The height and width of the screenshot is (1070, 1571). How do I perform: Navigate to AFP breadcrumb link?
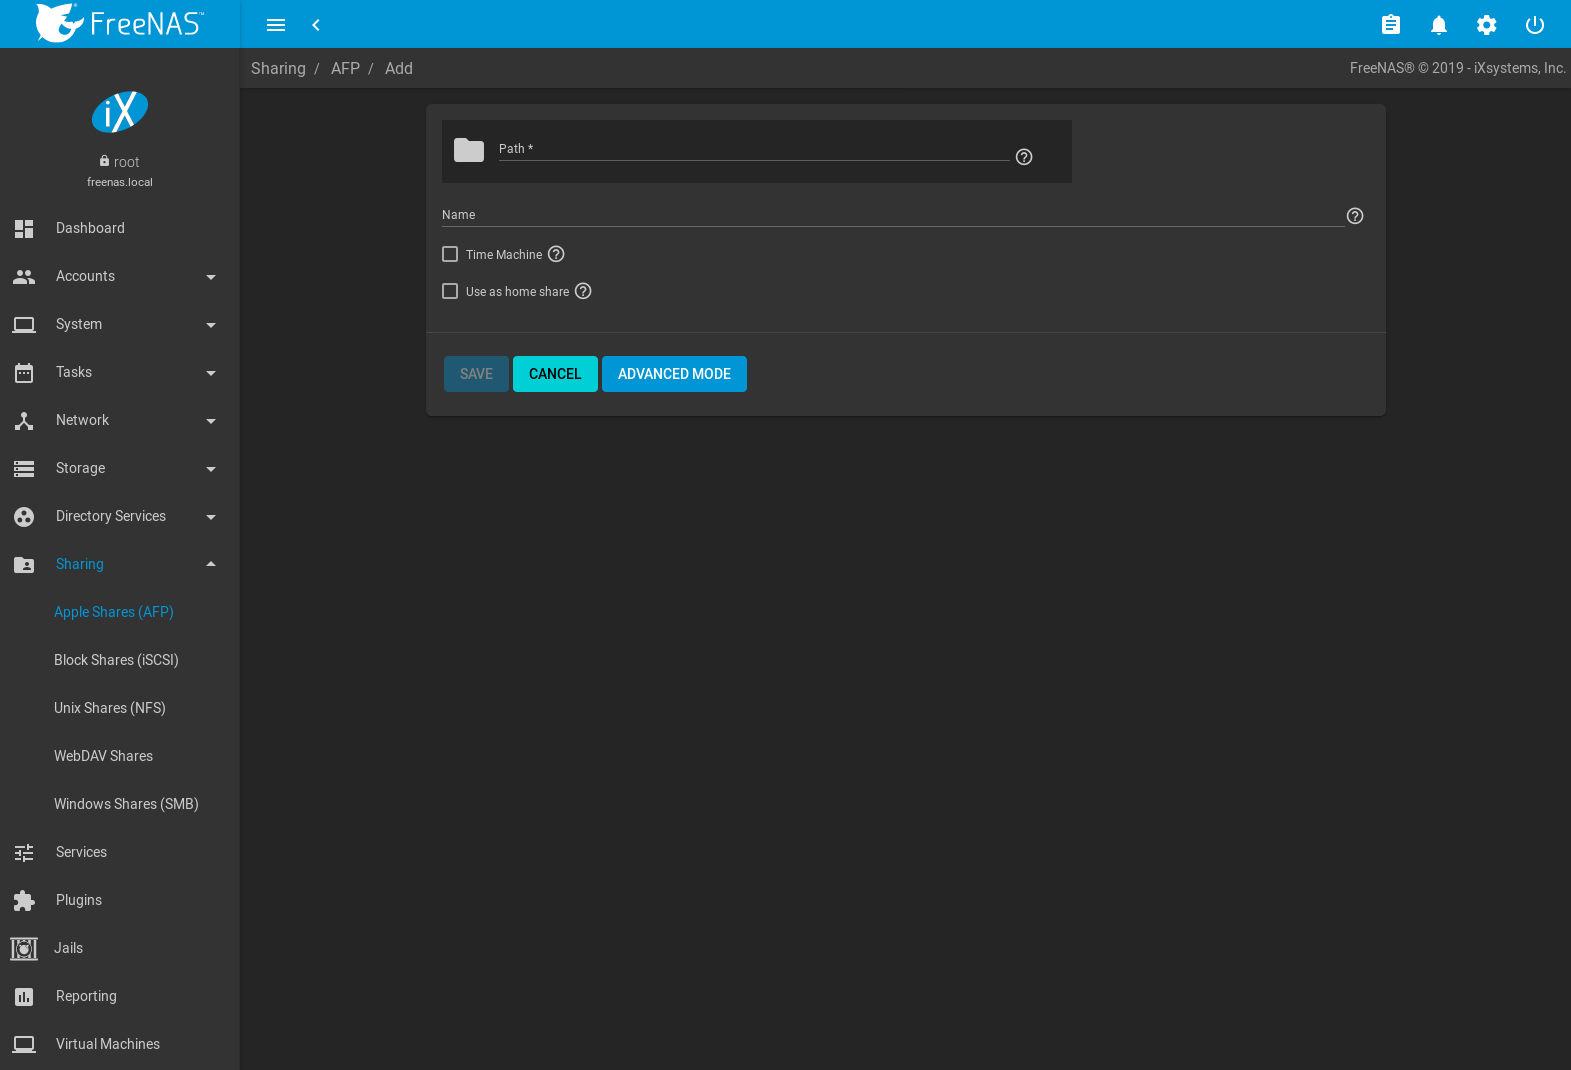(345, 68)
